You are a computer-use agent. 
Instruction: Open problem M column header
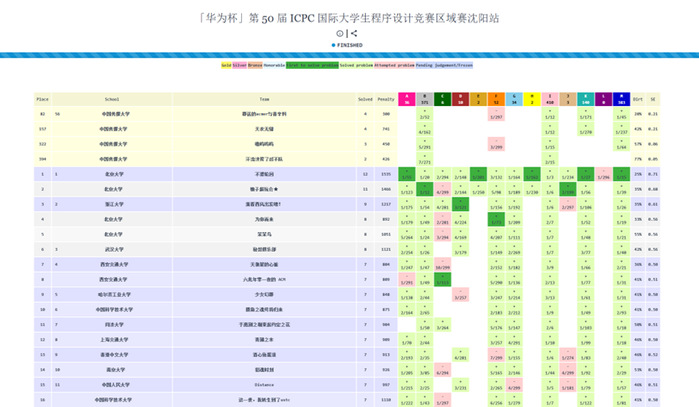tap(622, 100)
